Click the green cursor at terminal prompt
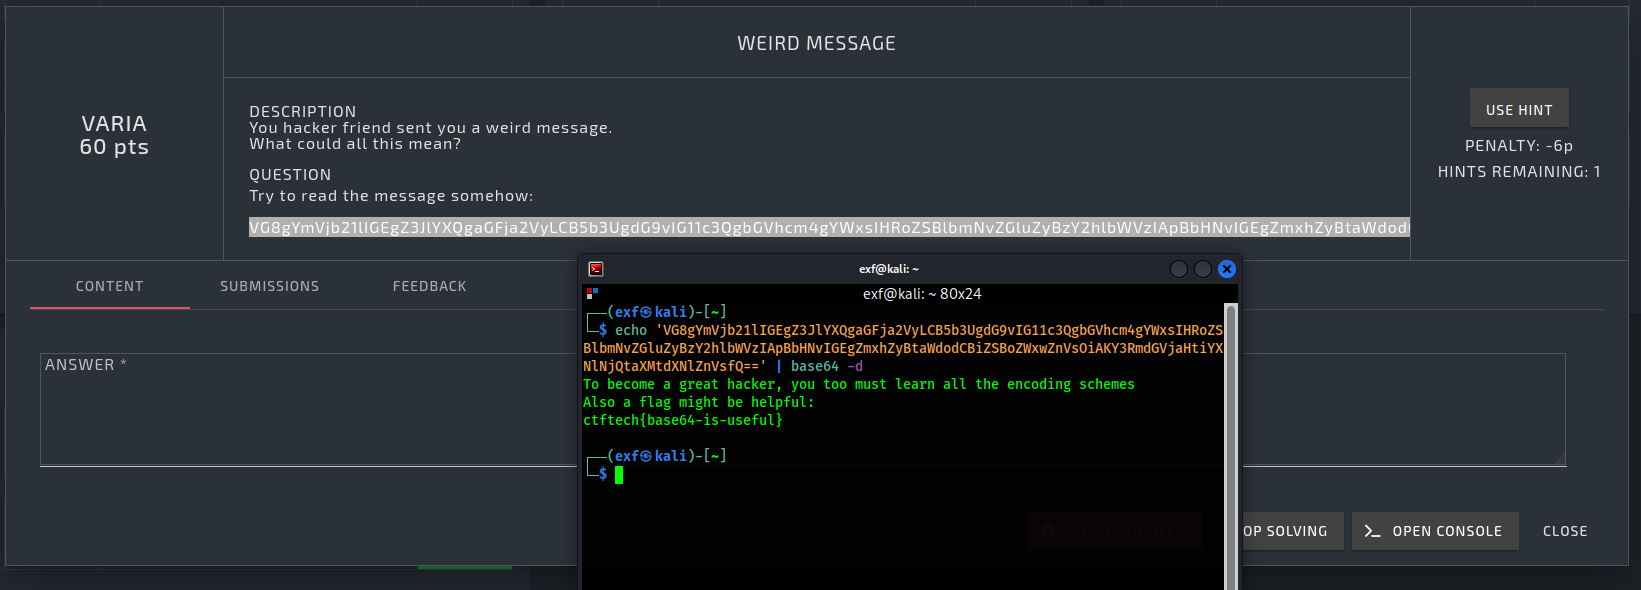 (619, 474)
